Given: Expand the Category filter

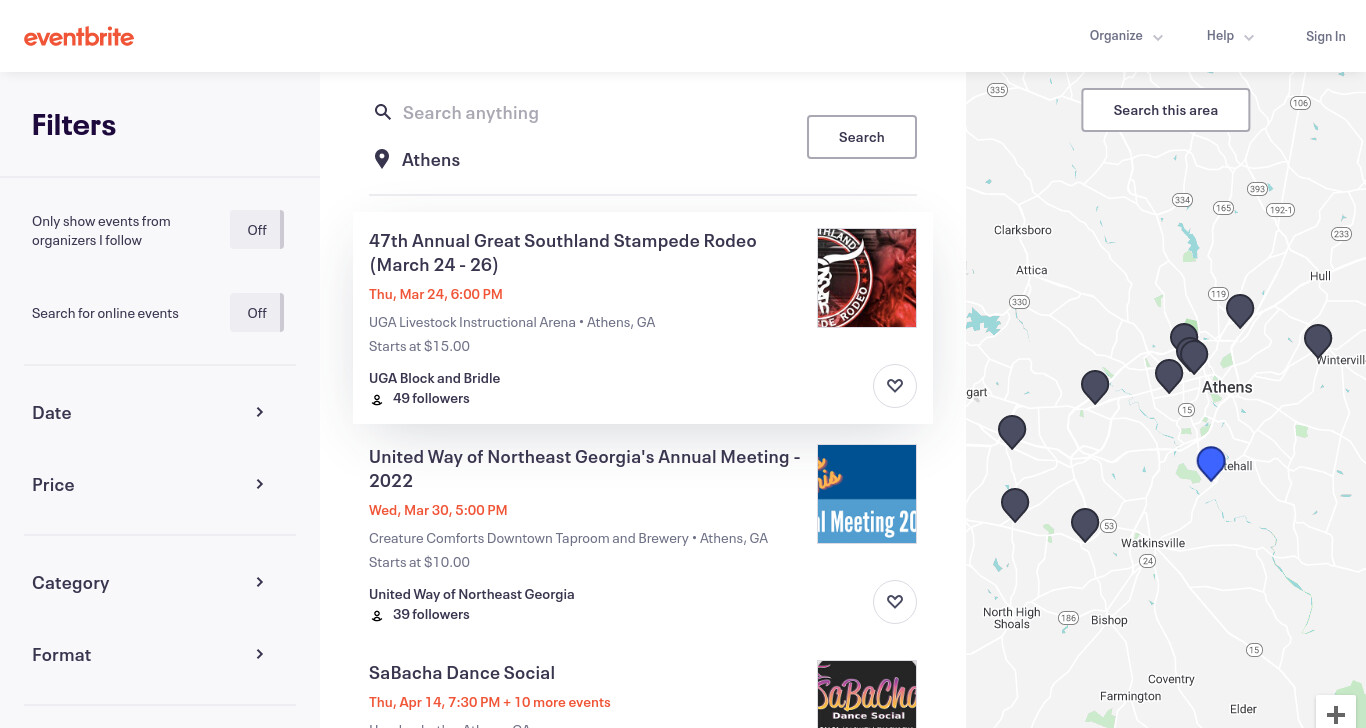Looking at the screenshot, I should (x=148, y=583).
